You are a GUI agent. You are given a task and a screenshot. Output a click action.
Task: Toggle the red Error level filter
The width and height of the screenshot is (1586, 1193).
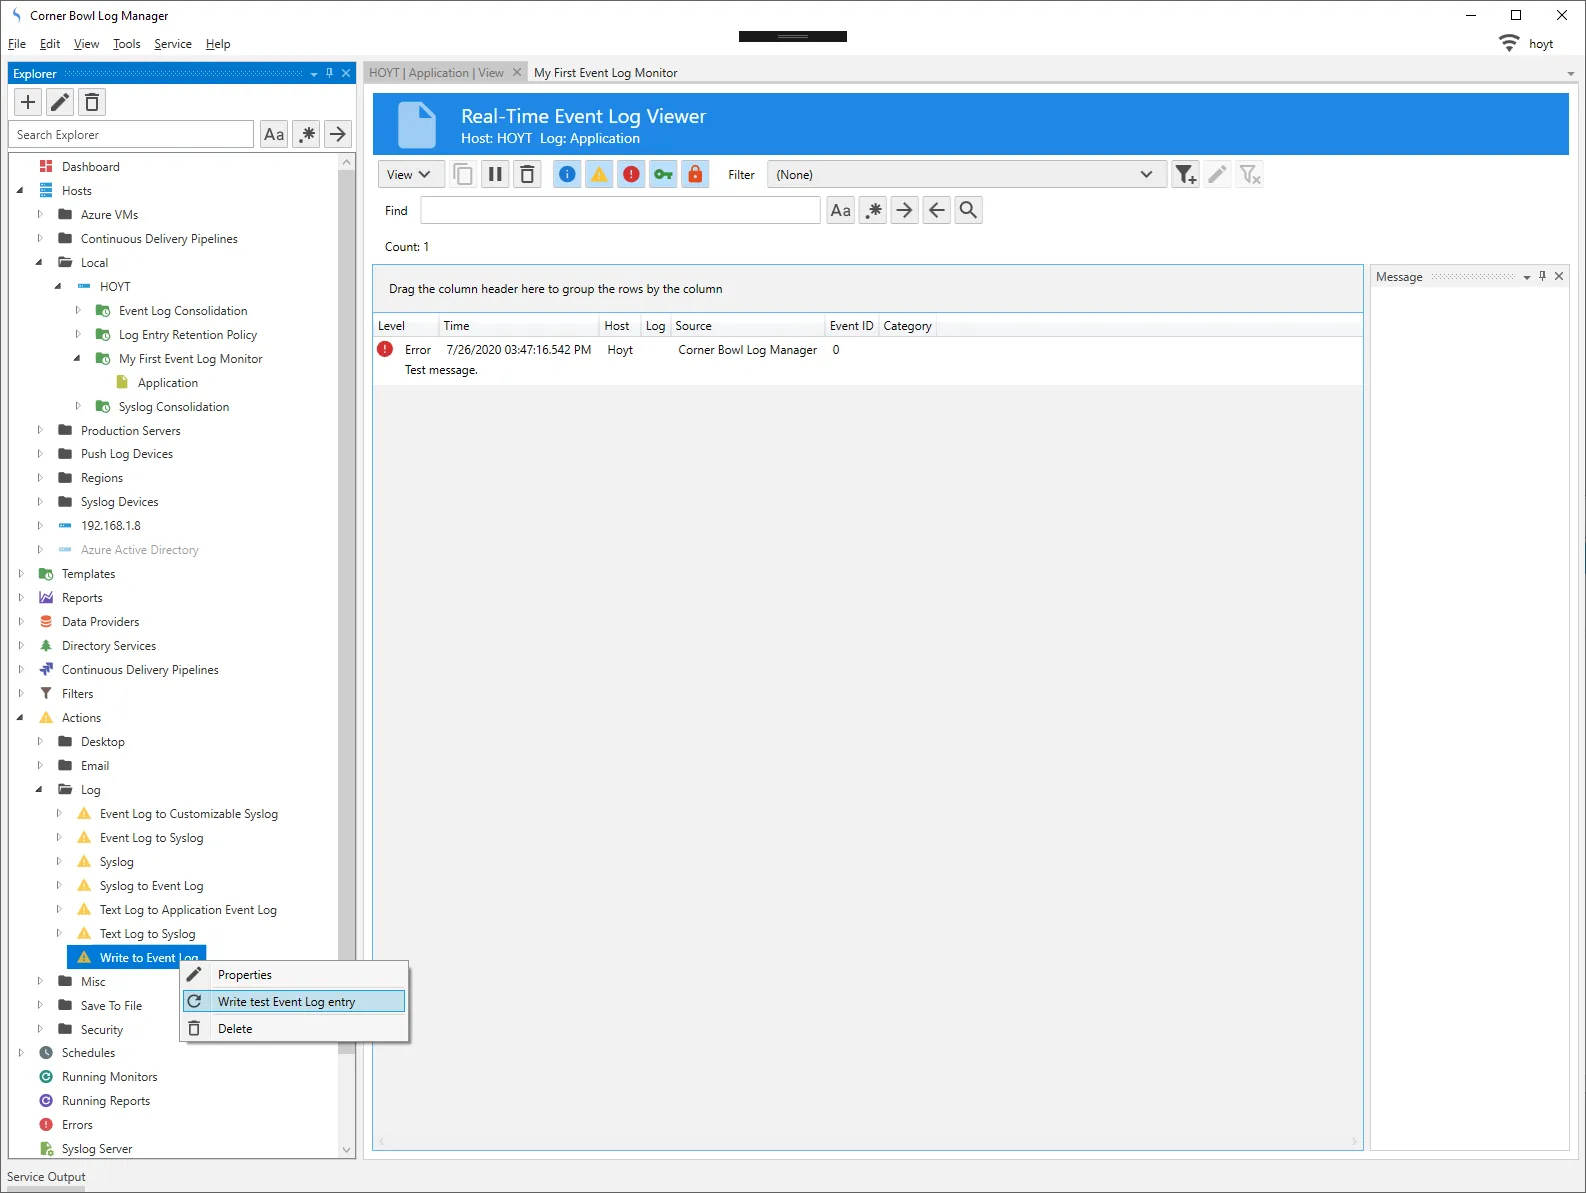point(631,175)
